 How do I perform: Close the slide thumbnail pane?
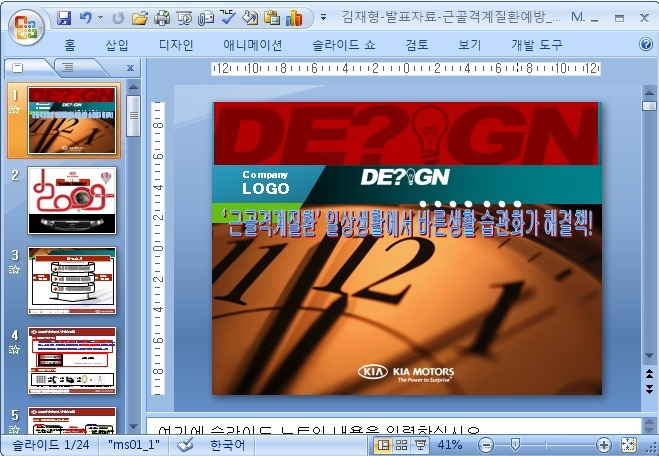click(x=130, y=68)
